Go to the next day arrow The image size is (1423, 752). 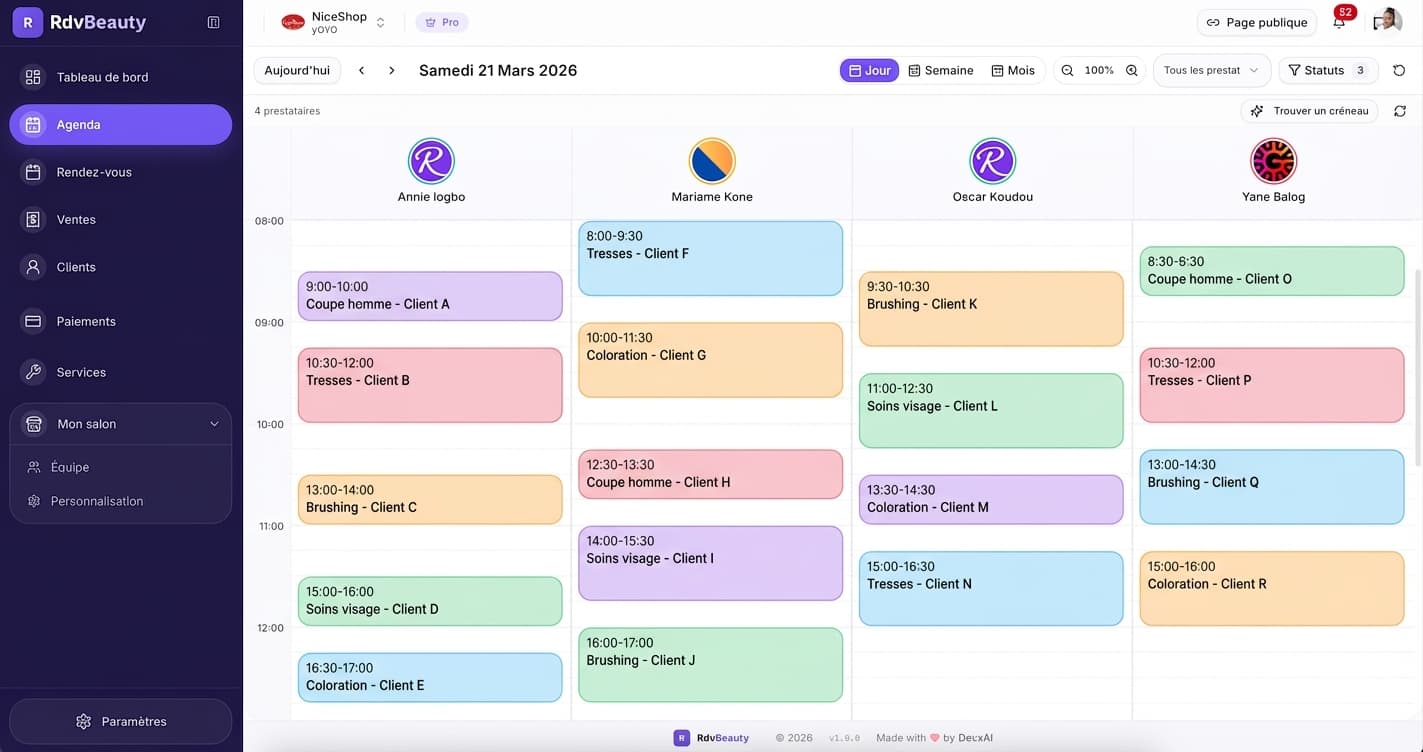point(392,70)
